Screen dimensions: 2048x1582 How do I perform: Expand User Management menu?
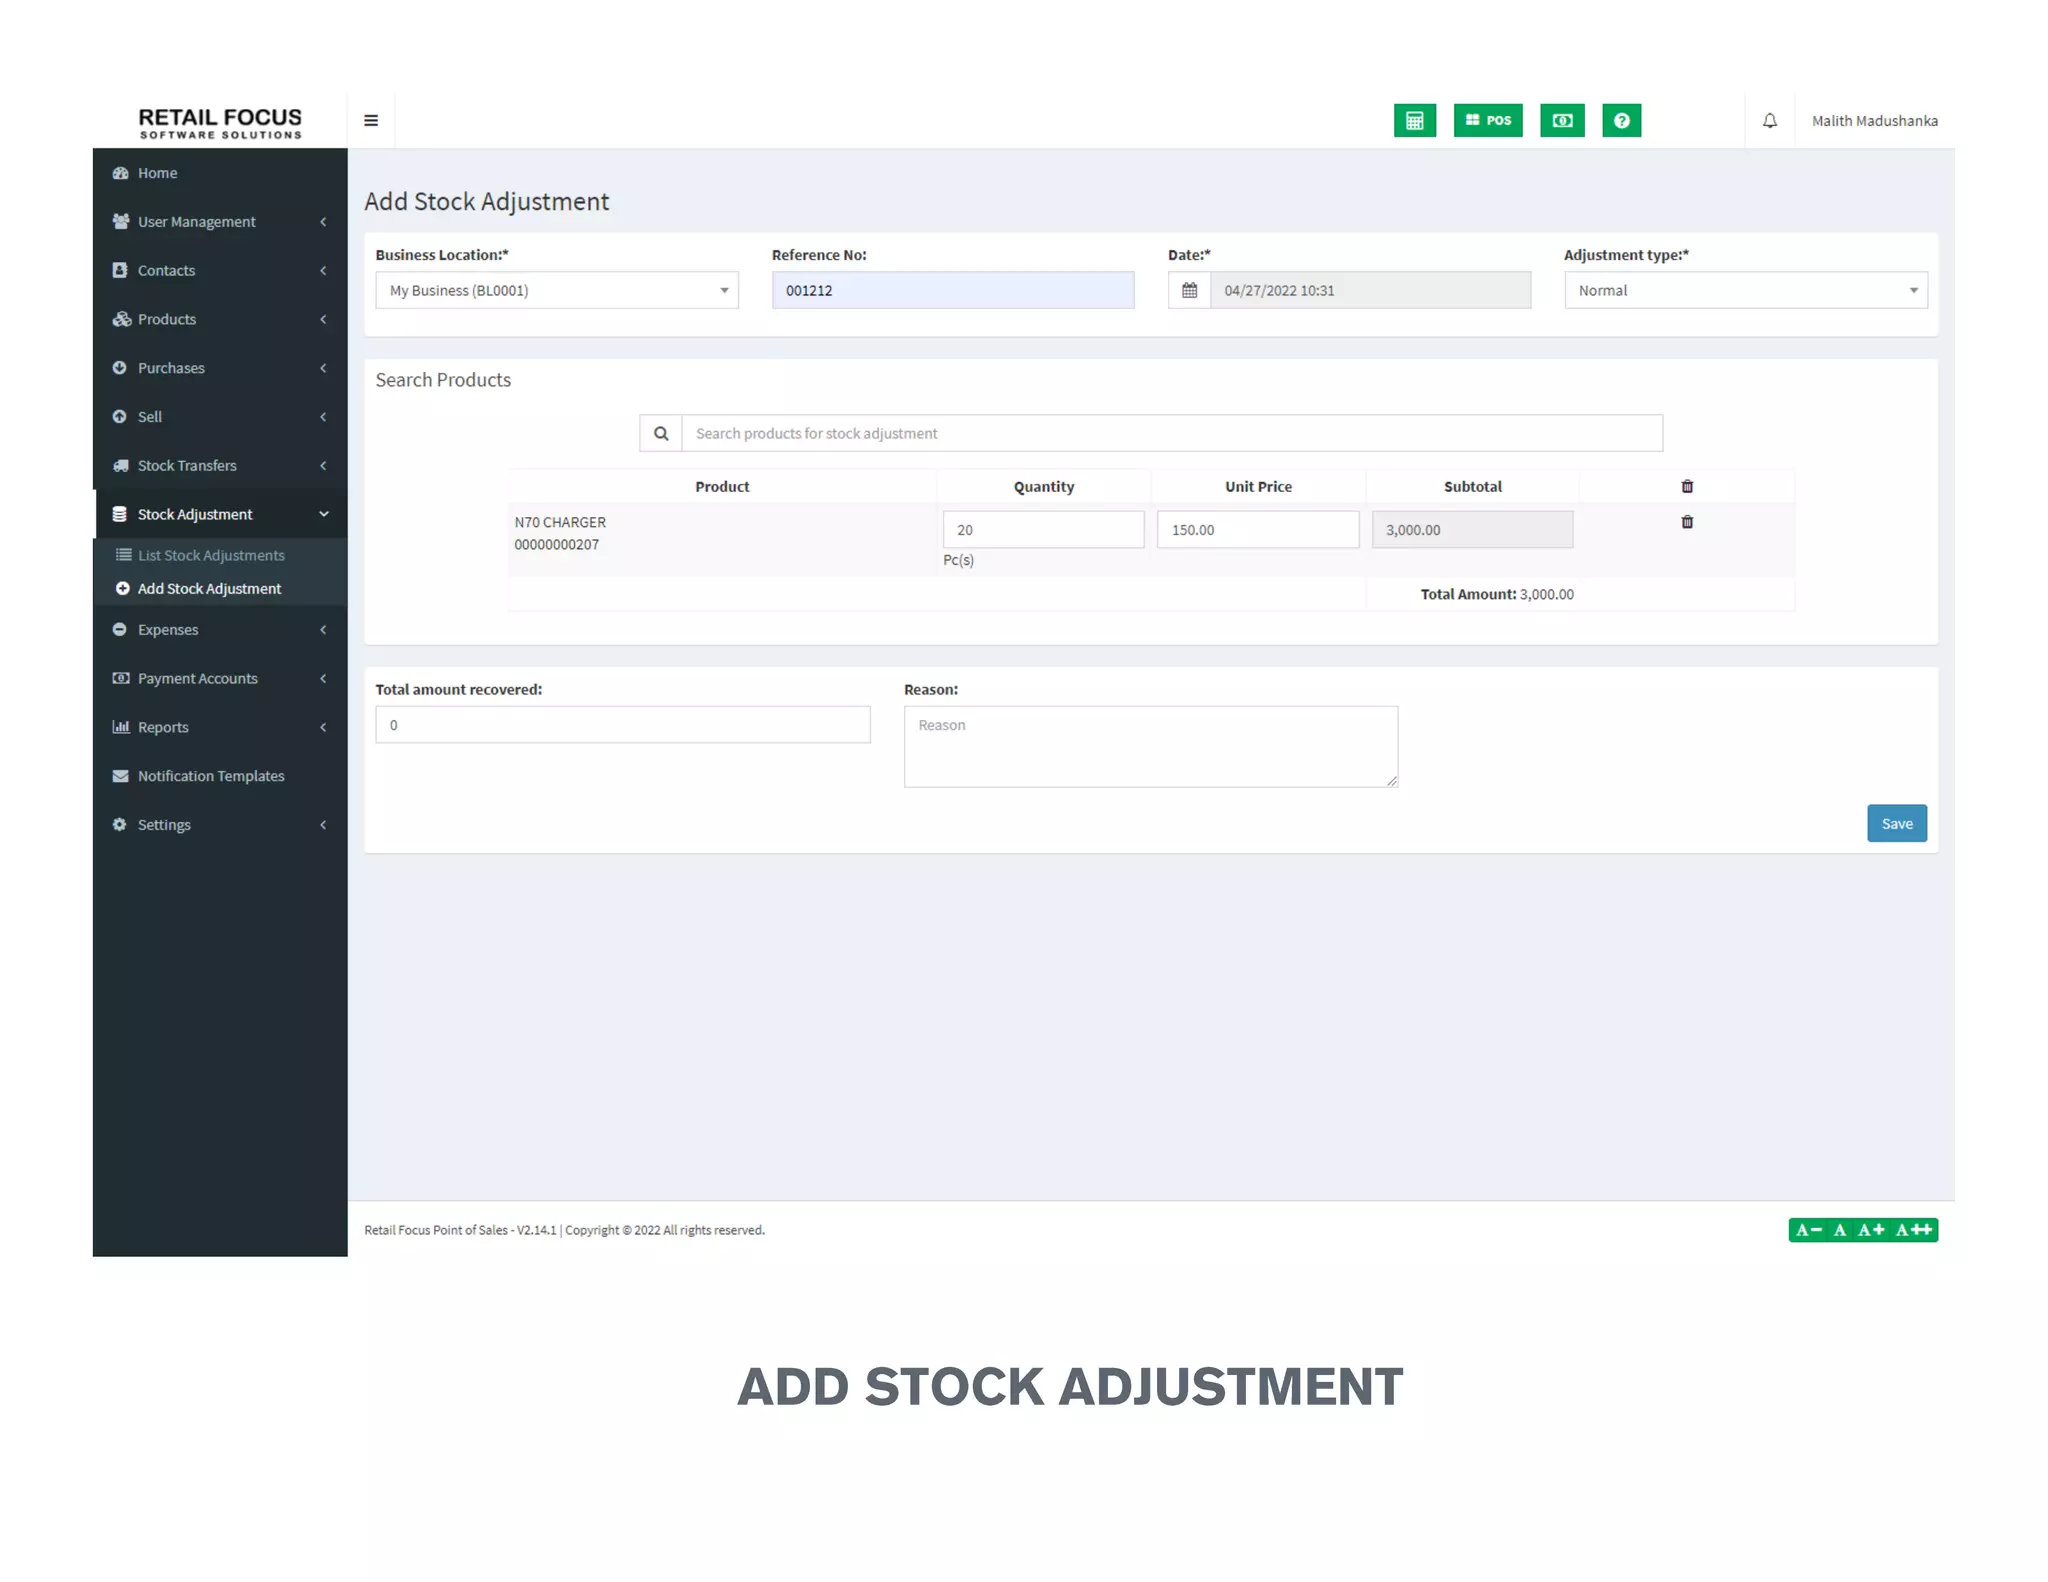tap(220, 222)
